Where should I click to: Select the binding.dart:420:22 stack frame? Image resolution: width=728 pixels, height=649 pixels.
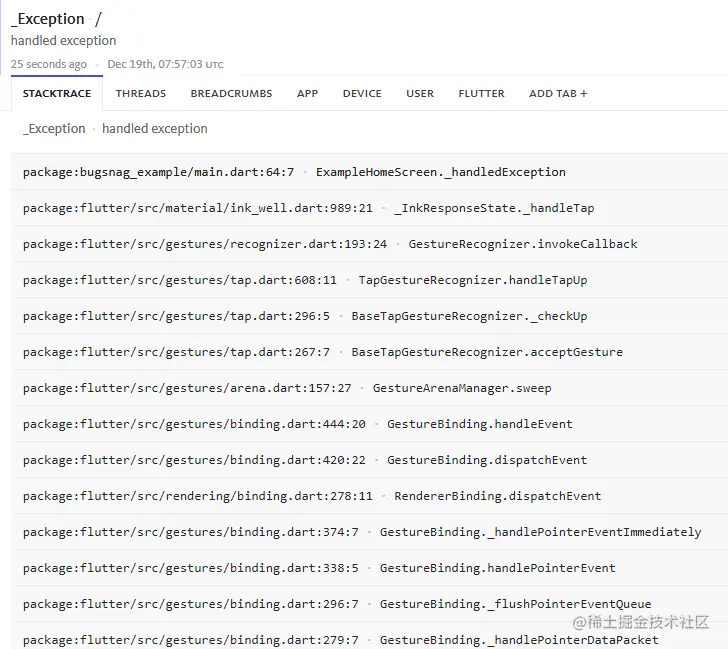tap(370, 460)
